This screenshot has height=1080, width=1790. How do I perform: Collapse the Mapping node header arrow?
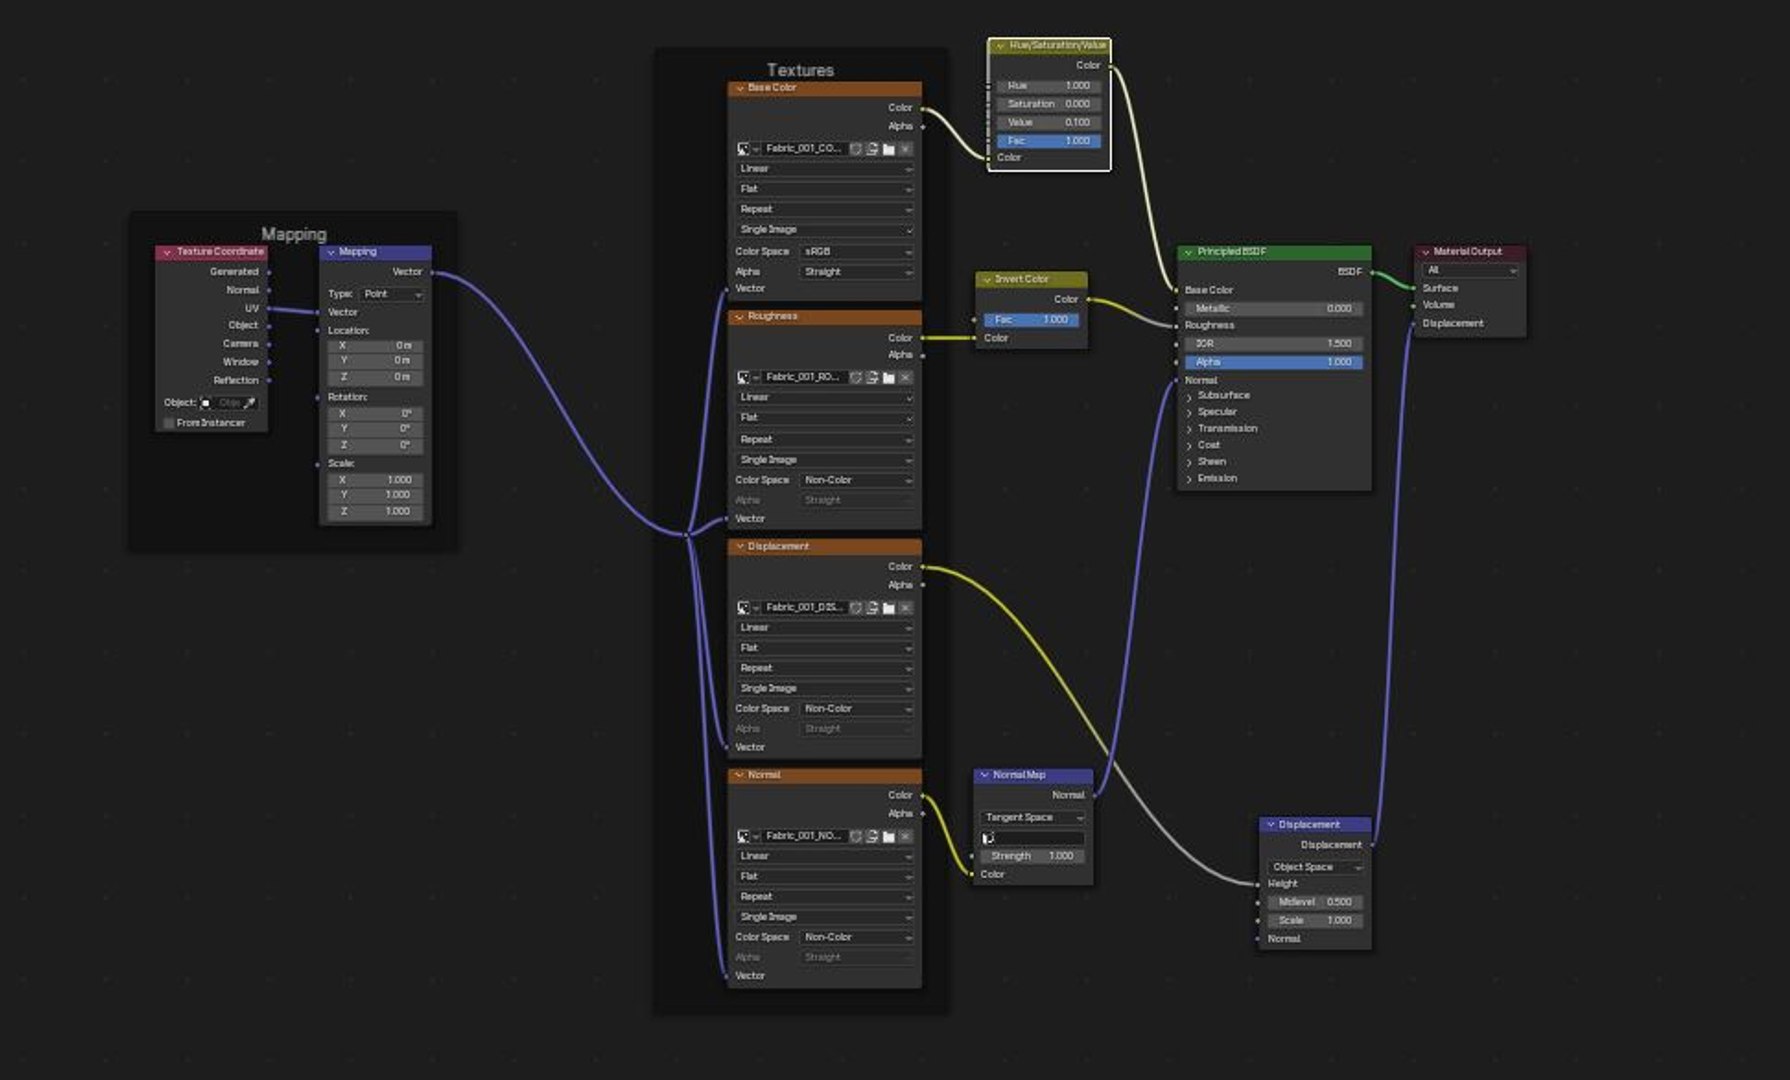tap(331, 253)
